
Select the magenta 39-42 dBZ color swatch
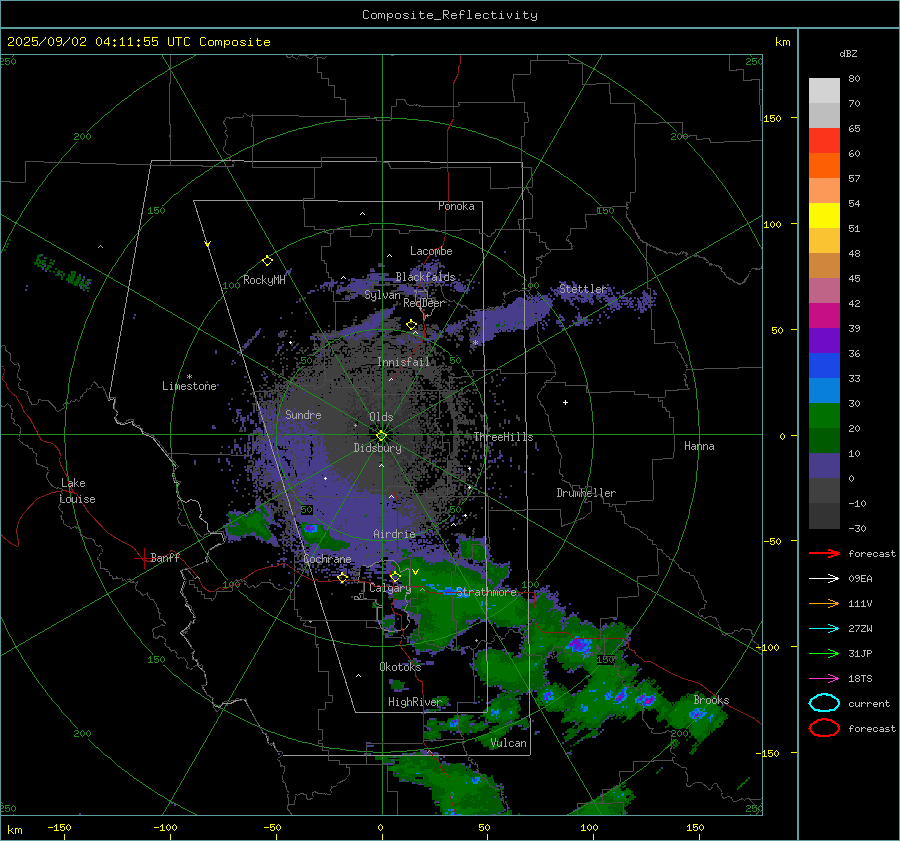pyautogui.click(x=824, y=316)
